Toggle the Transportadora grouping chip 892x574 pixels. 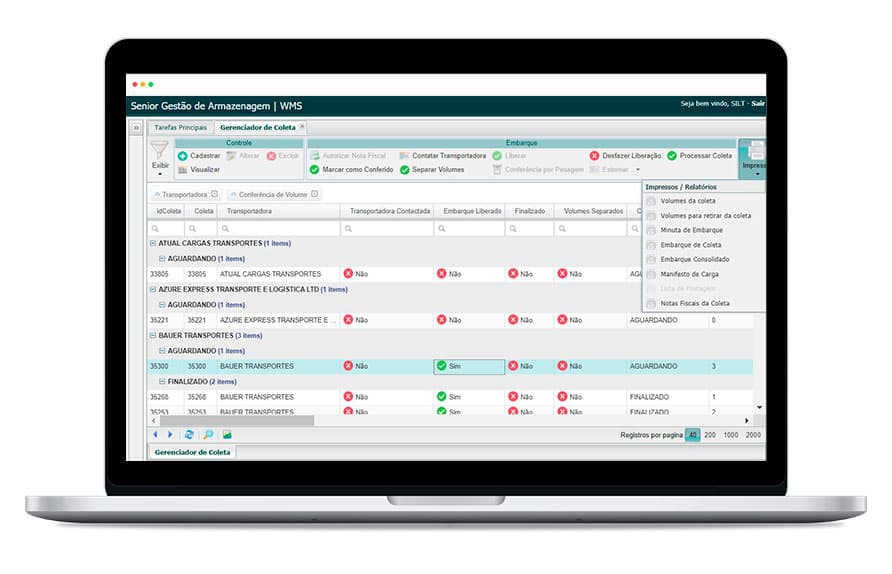[x=184, y=195]
